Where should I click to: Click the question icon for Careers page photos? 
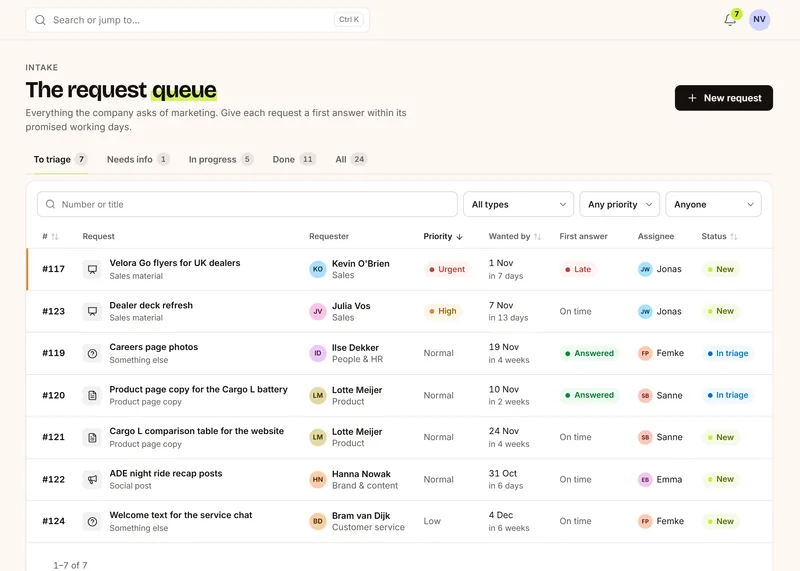tap(92, 353)
